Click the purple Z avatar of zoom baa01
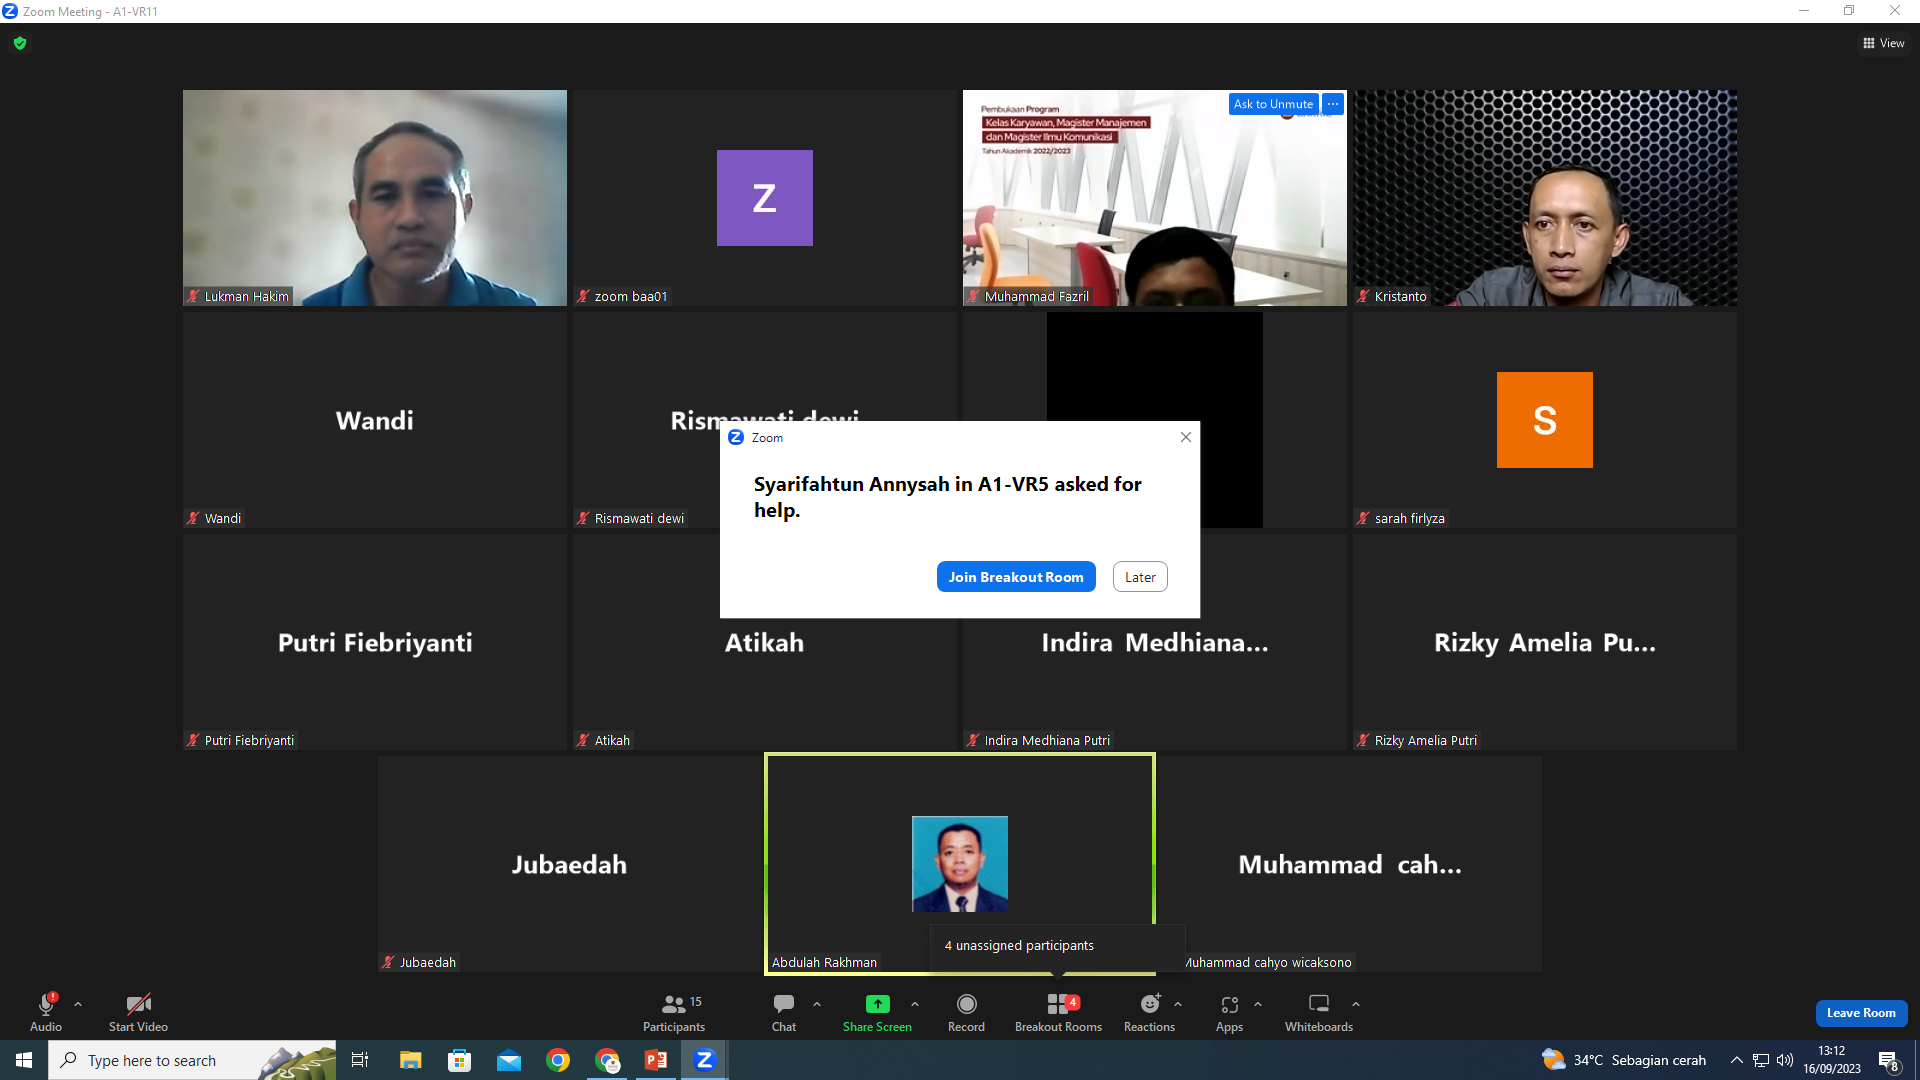 (765, 198)
